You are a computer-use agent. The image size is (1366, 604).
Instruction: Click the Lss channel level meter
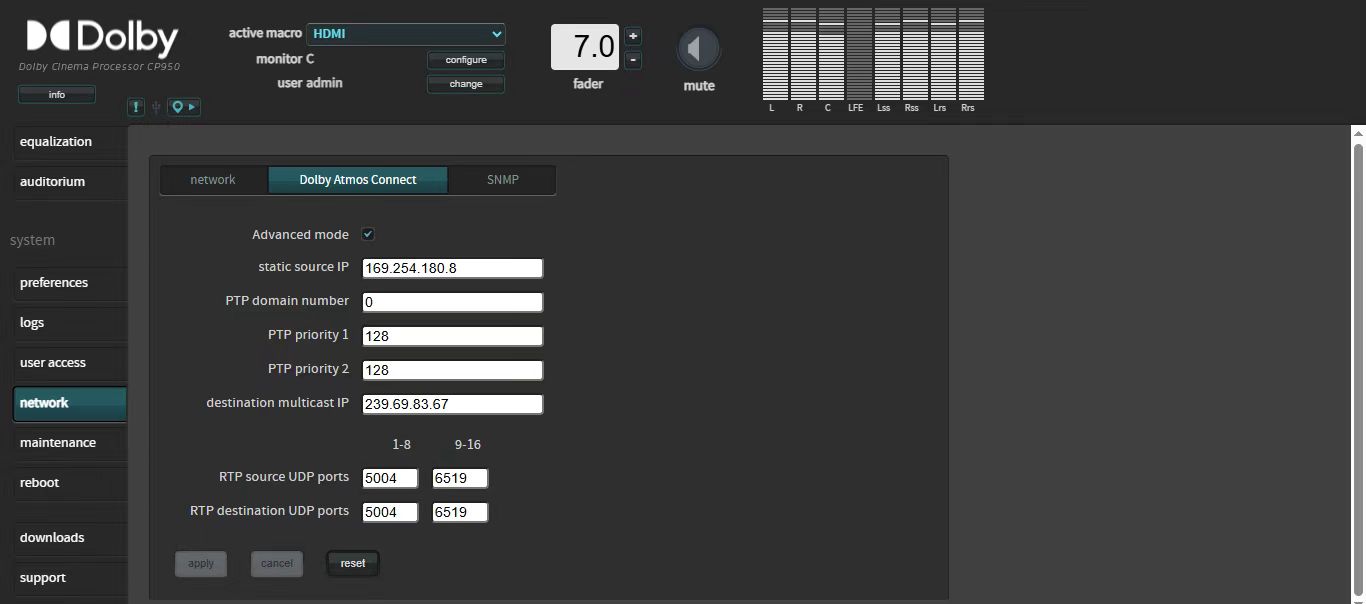[887, 54]
